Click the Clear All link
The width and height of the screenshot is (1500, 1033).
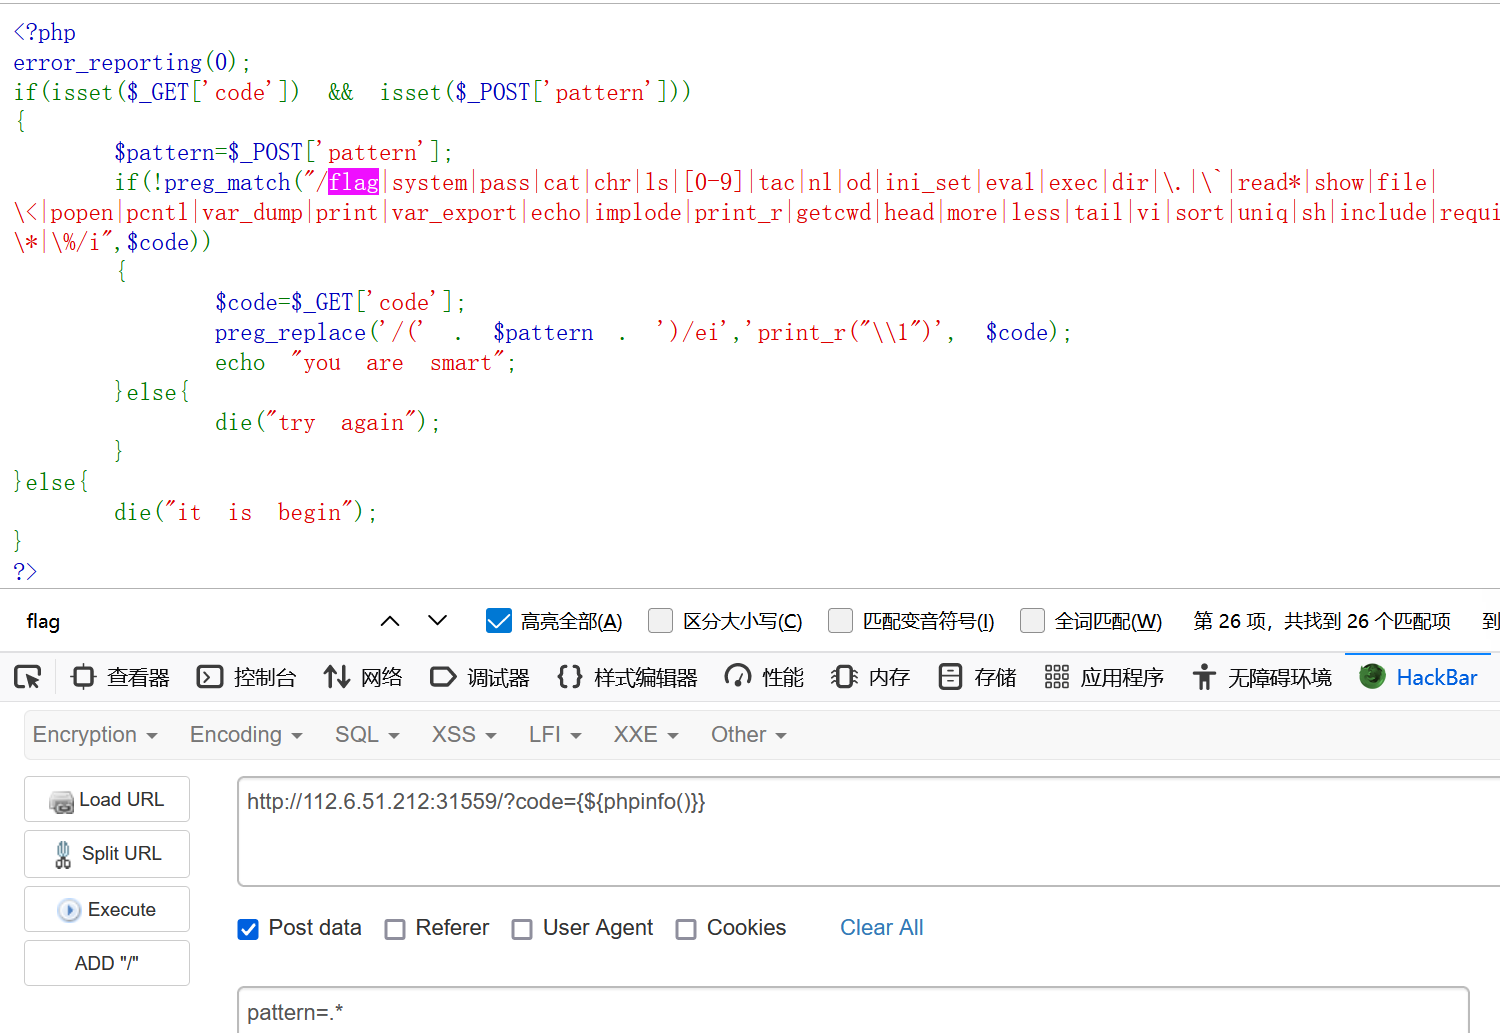pos(881,928)
